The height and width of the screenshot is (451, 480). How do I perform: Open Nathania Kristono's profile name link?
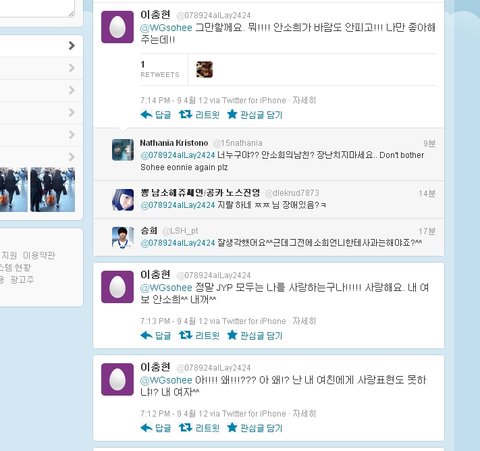[x=174, y=143]
